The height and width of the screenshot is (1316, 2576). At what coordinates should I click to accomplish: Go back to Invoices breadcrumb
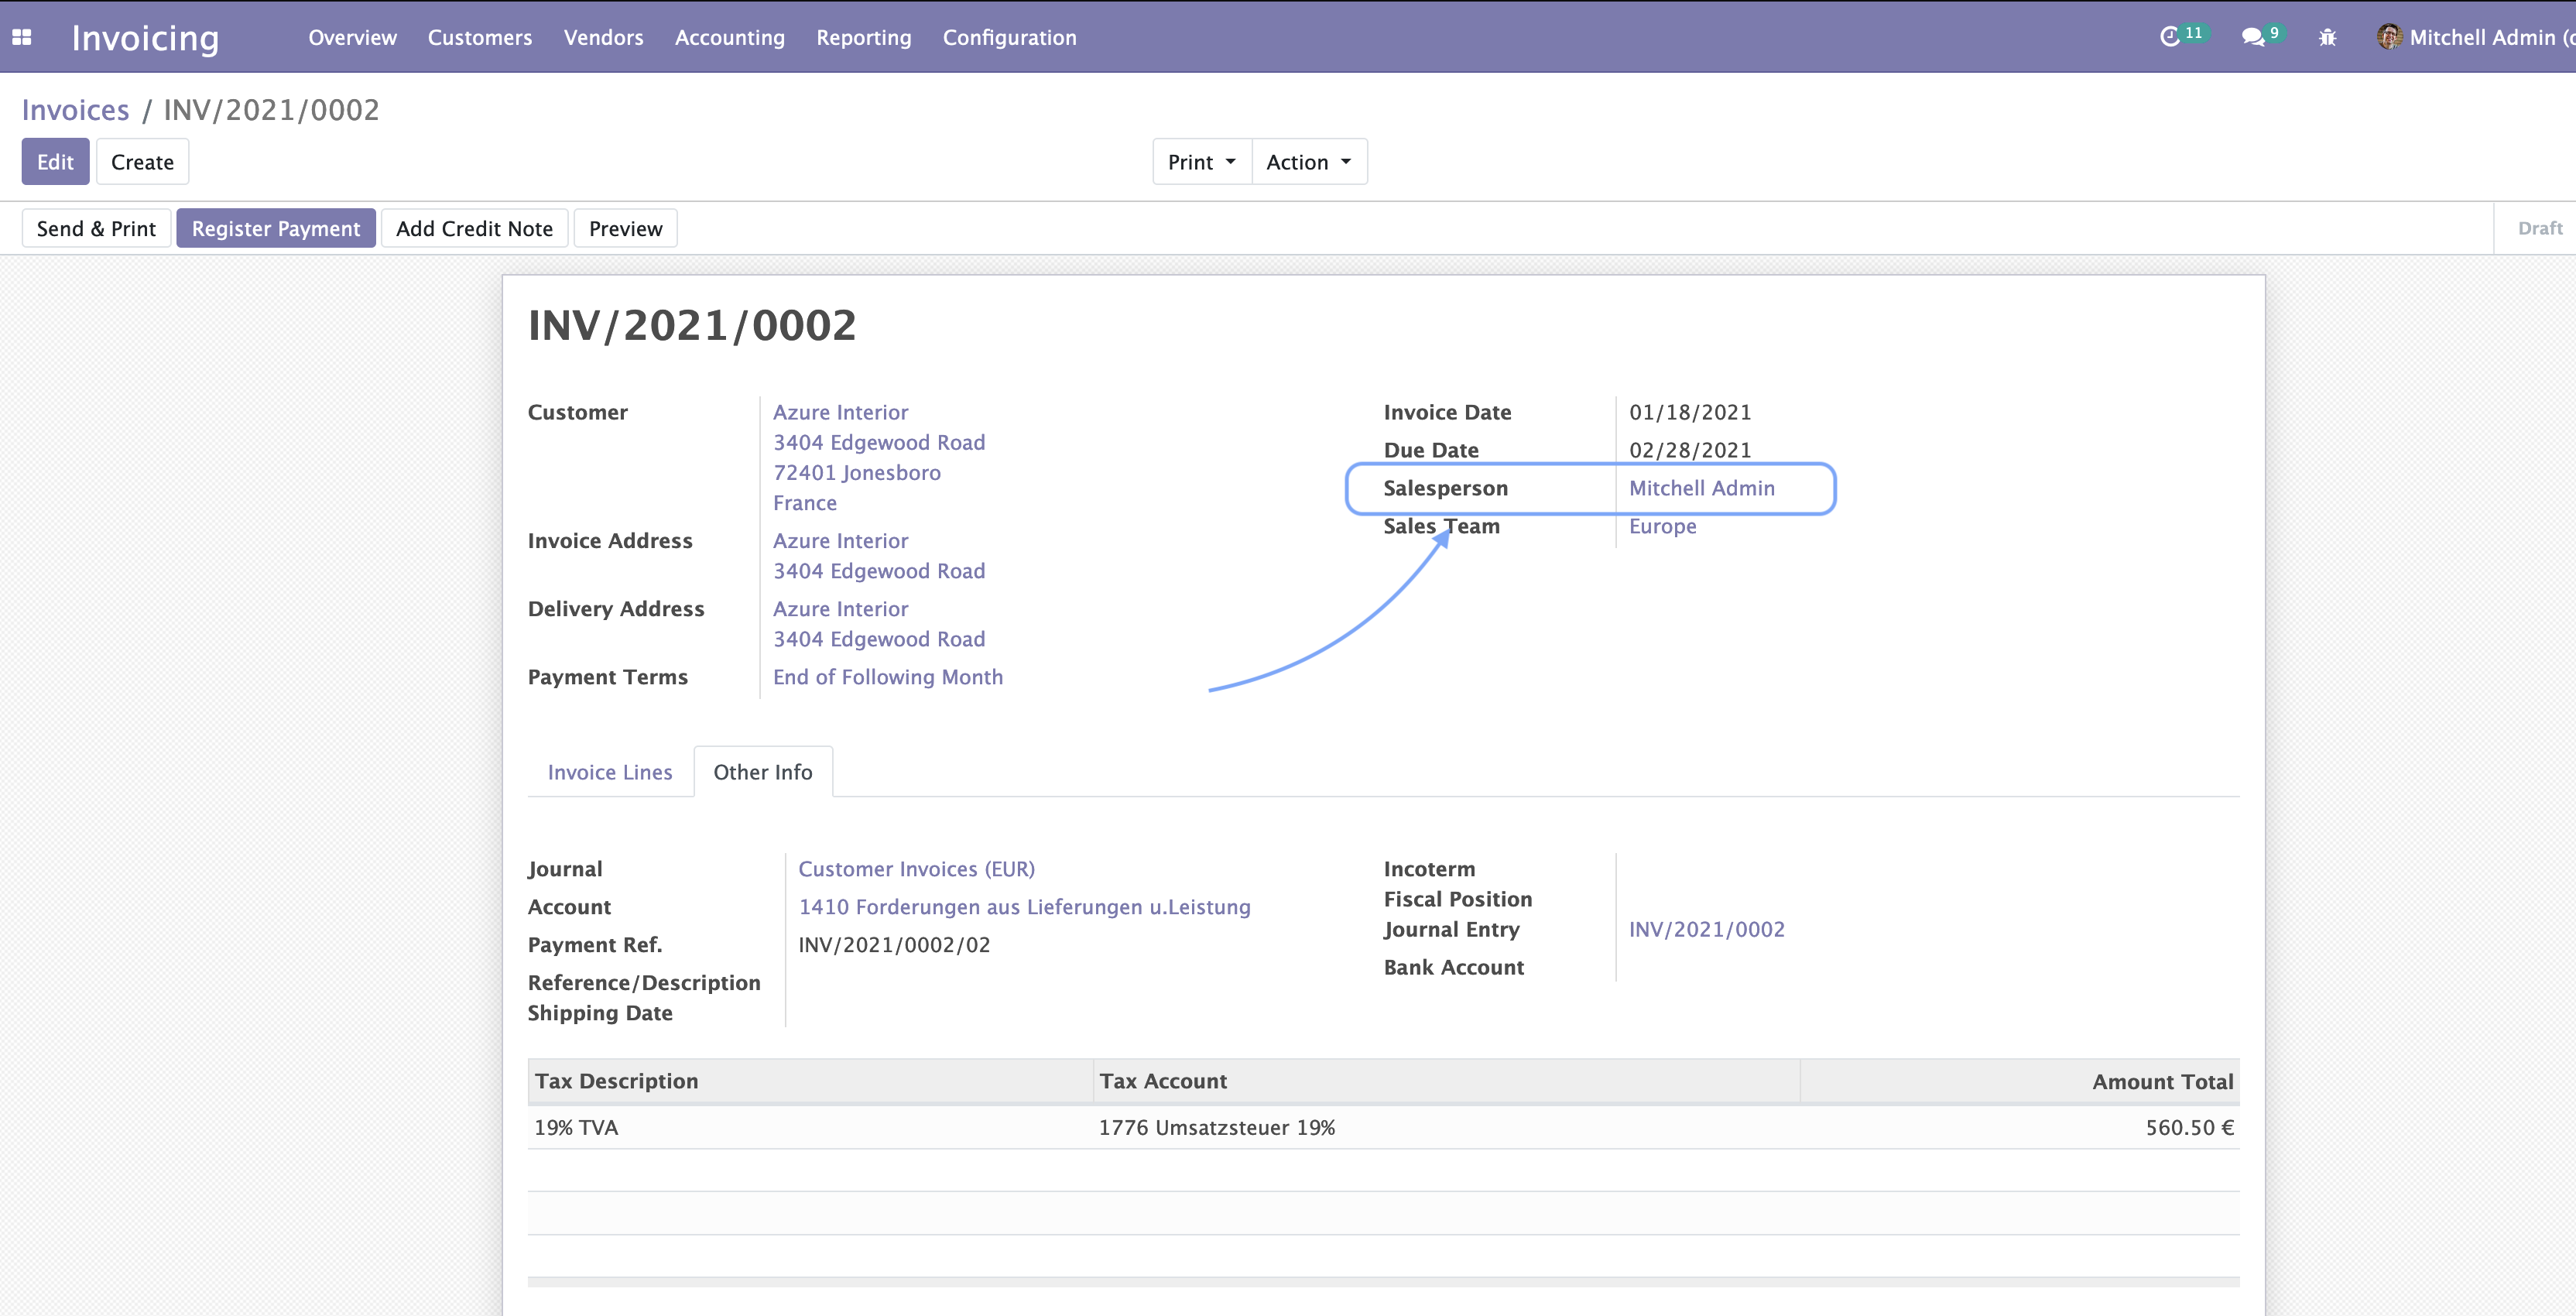(x=75, y=110)
